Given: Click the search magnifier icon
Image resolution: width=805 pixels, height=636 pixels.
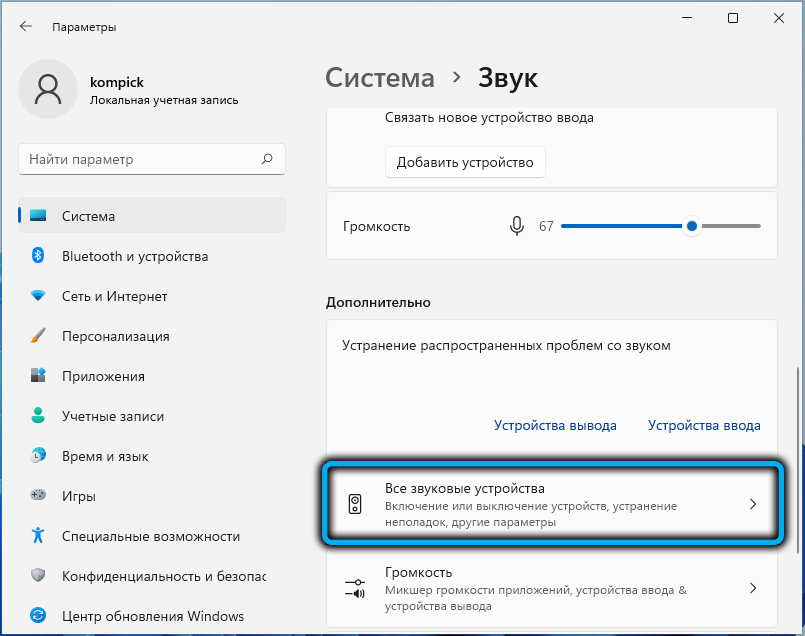Looking at the screenshot, I should [x=267, y=159].
